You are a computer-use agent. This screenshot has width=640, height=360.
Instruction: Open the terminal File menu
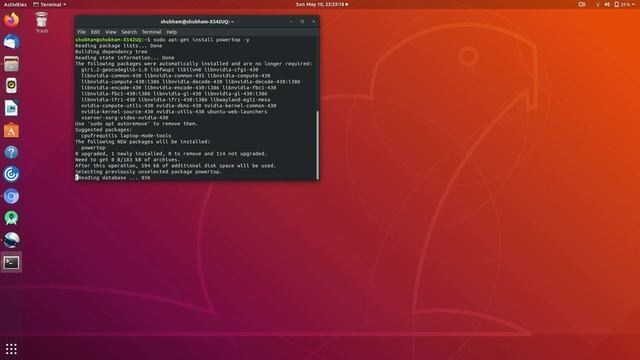pyautogui.click(x=82, y=32)
